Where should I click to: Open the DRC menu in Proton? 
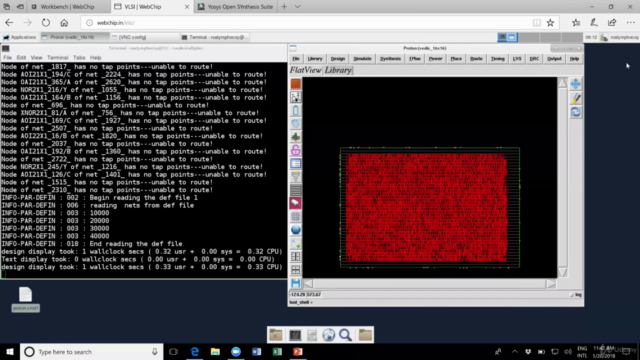pyautogui.click(x=534, y=59)
